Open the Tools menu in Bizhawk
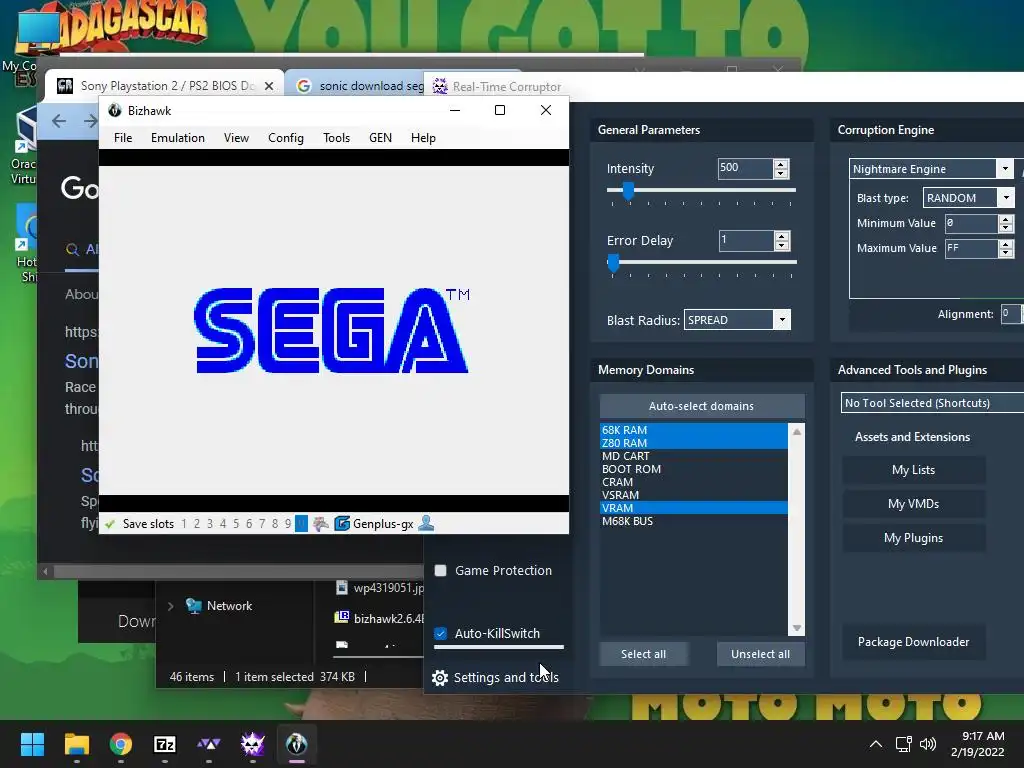Image resolution: width=1024 pixels, height=768 pixels. tap(336, 138)
